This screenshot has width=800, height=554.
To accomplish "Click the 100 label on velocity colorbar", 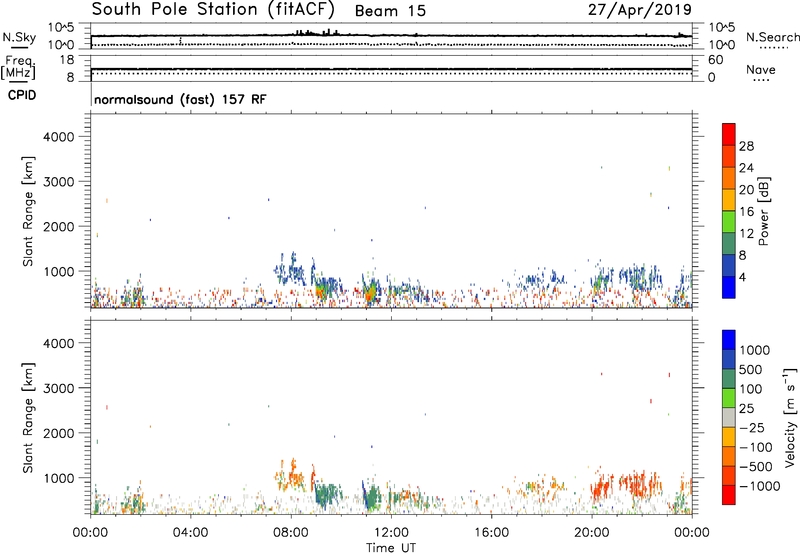I will click(751, 389).
